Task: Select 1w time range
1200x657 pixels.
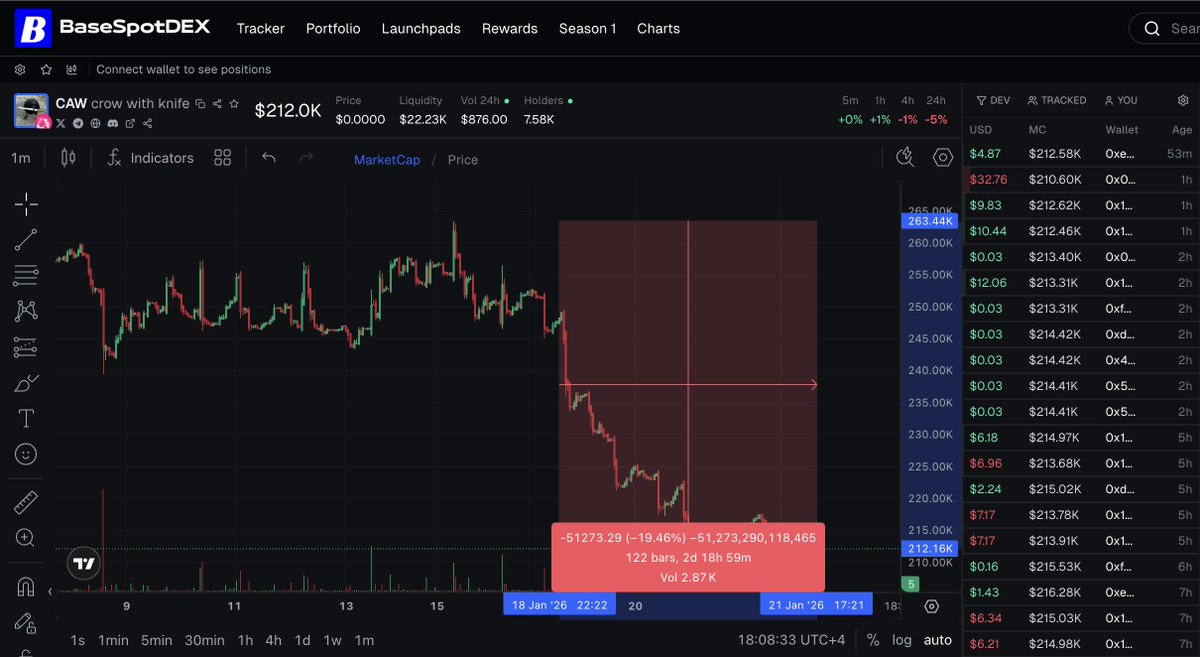Action: click(333, 640)
